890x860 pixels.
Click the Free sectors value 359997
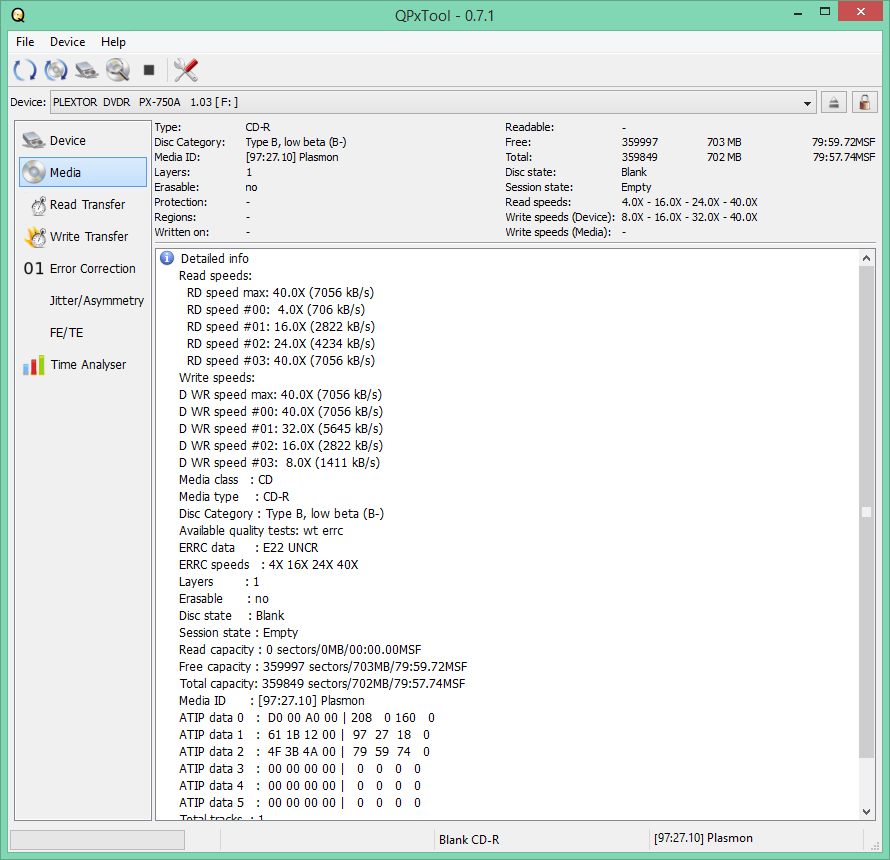coord(640,142)
